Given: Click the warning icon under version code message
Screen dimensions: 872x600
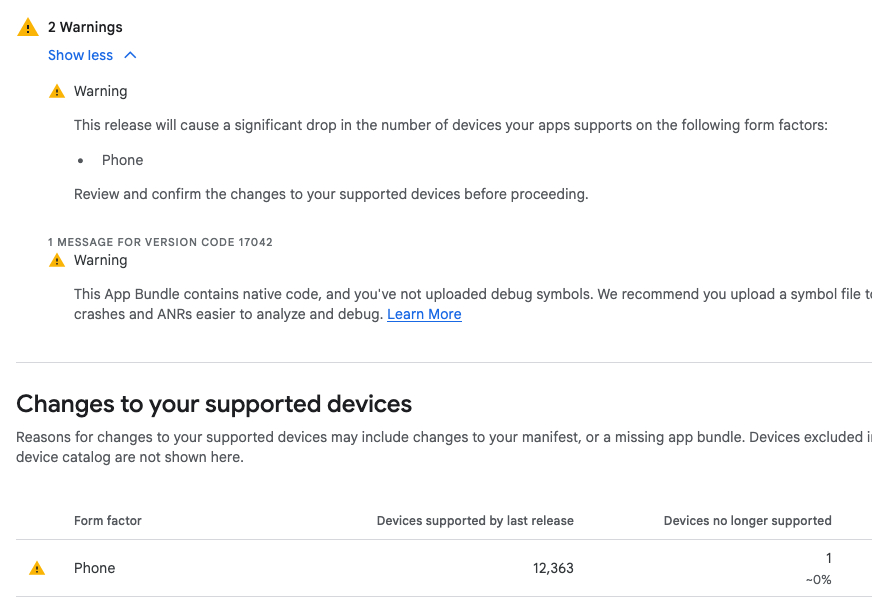Looking at the screenshot, I should pos(57,260).
